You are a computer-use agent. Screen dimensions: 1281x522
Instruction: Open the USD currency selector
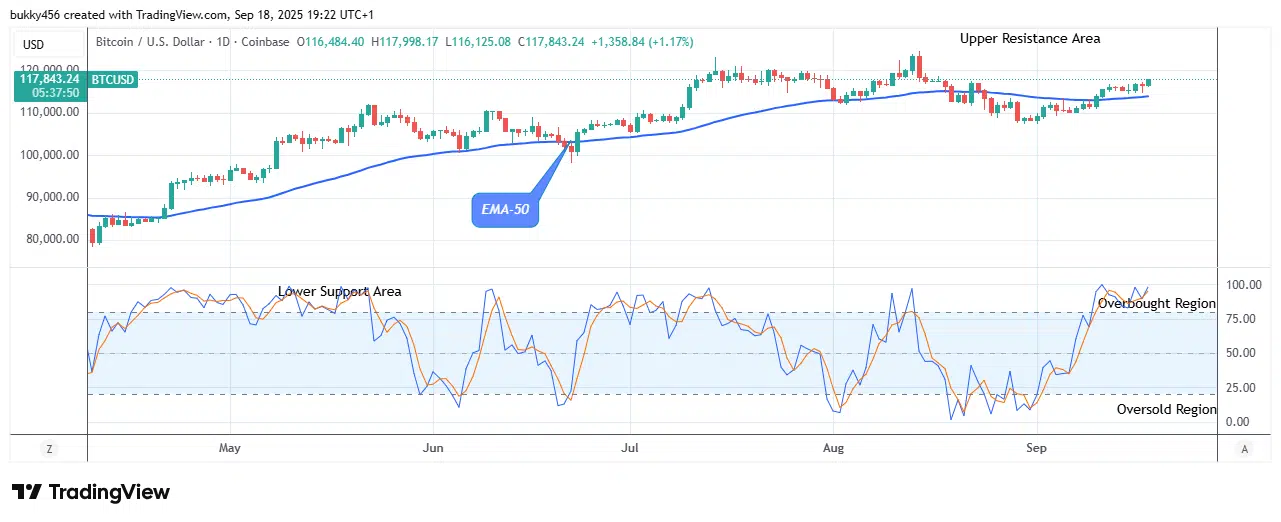pos(34,44)
